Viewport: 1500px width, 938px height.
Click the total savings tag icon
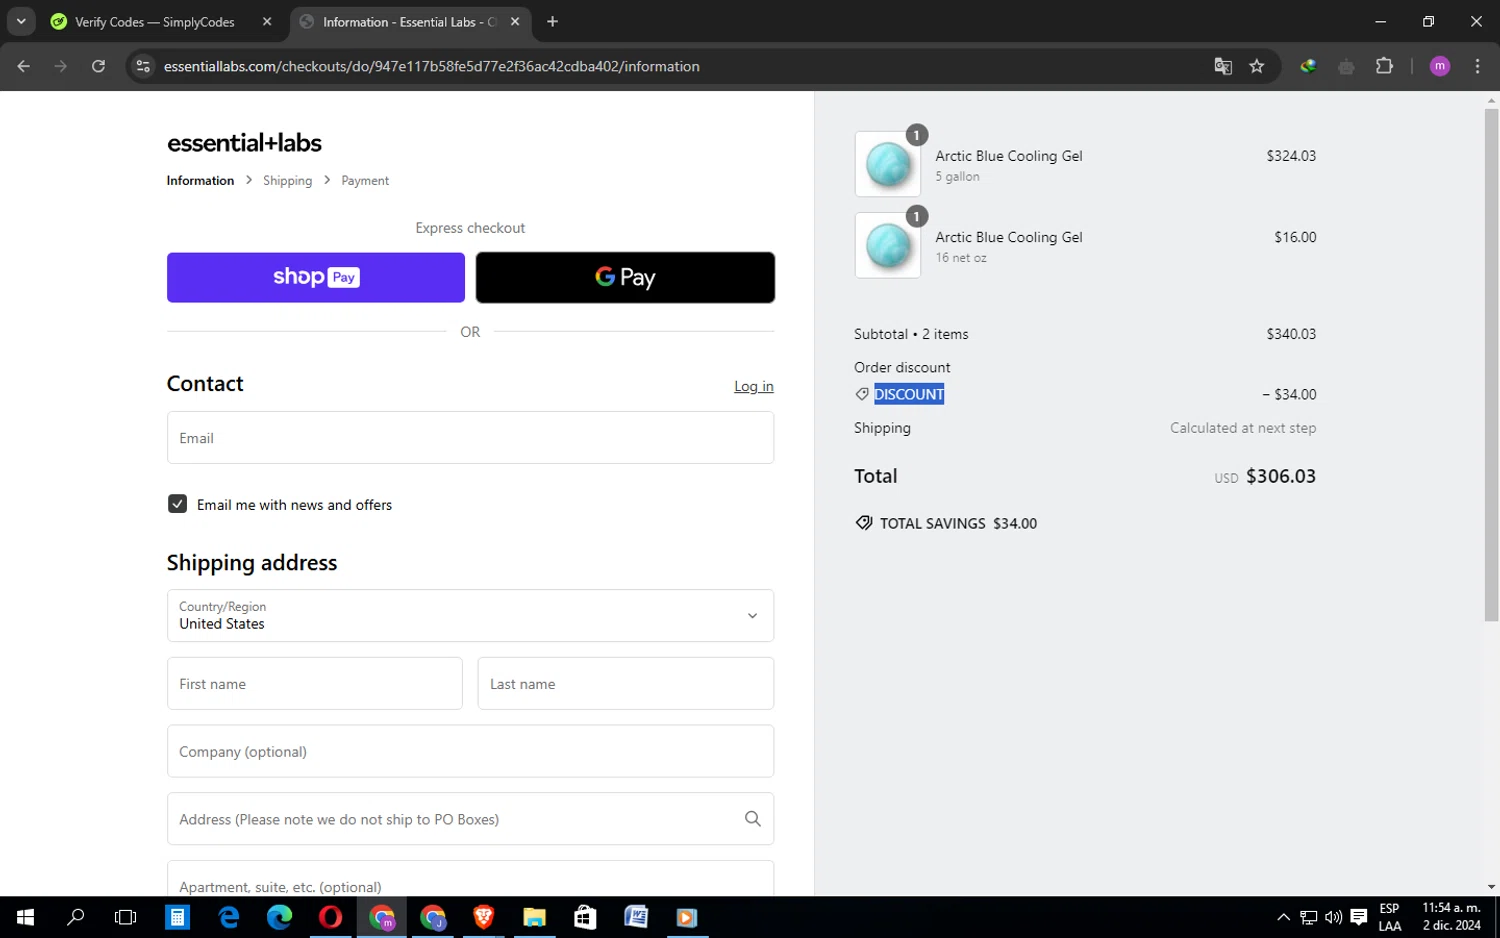864,523
